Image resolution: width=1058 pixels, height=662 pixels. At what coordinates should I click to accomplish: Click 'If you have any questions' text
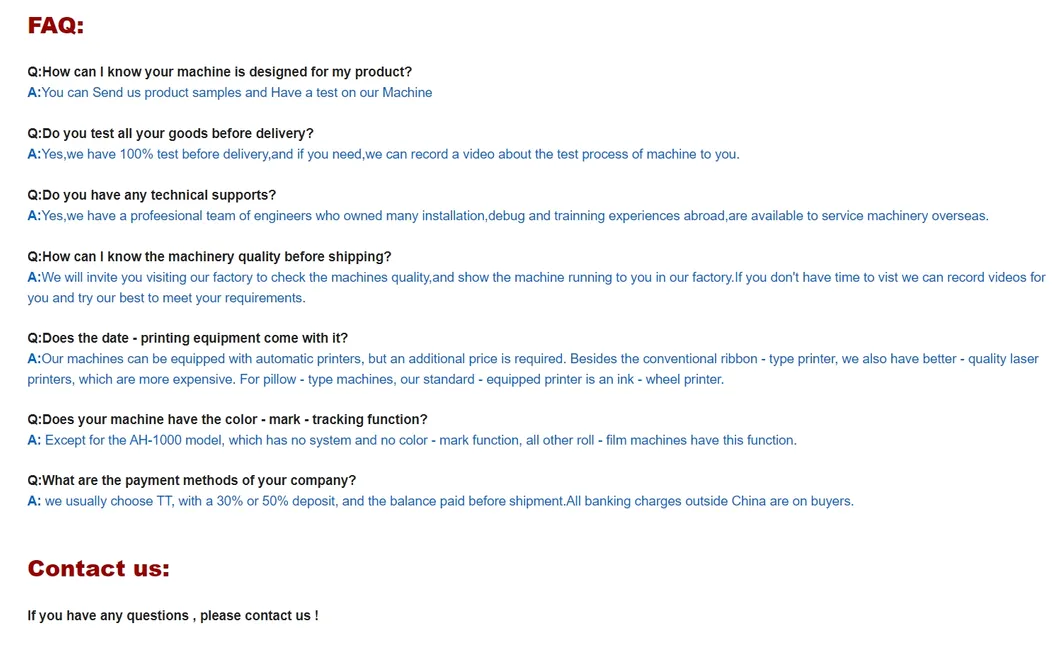click(x=172, y=616)
